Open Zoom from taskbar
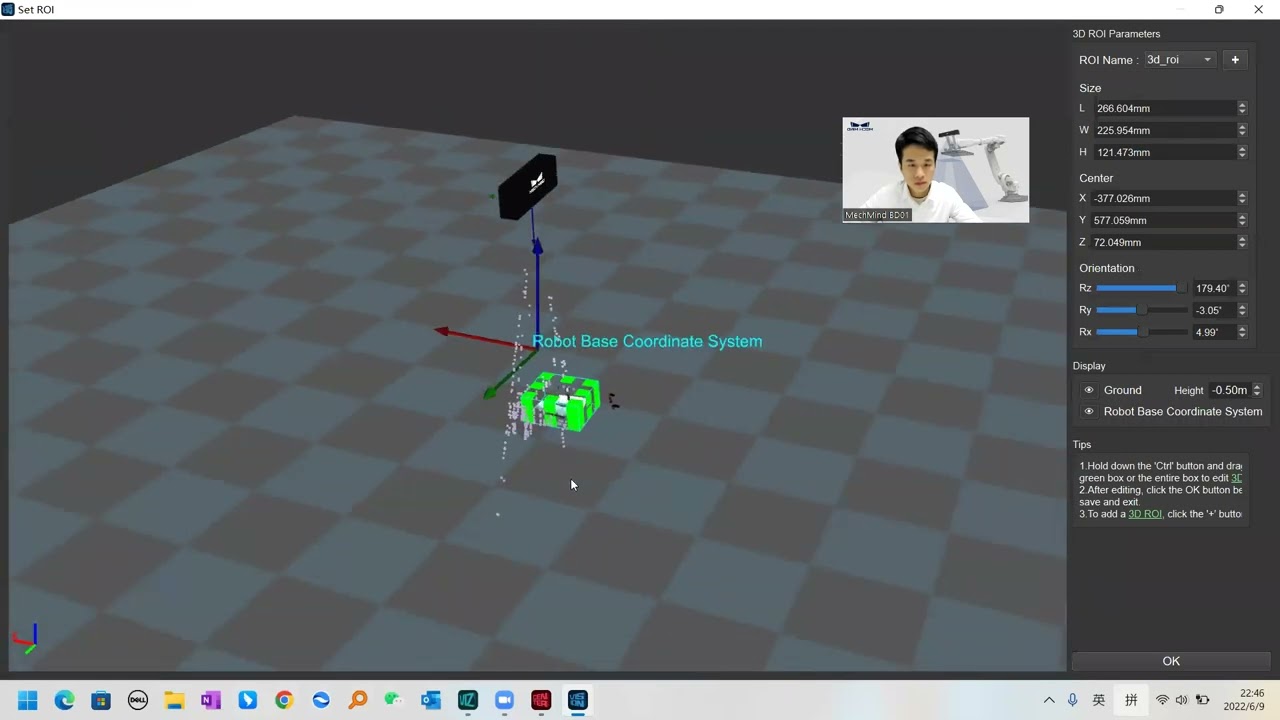Image resolution: width=1280 pixels, height=720 pixels. tap(504, 700)
